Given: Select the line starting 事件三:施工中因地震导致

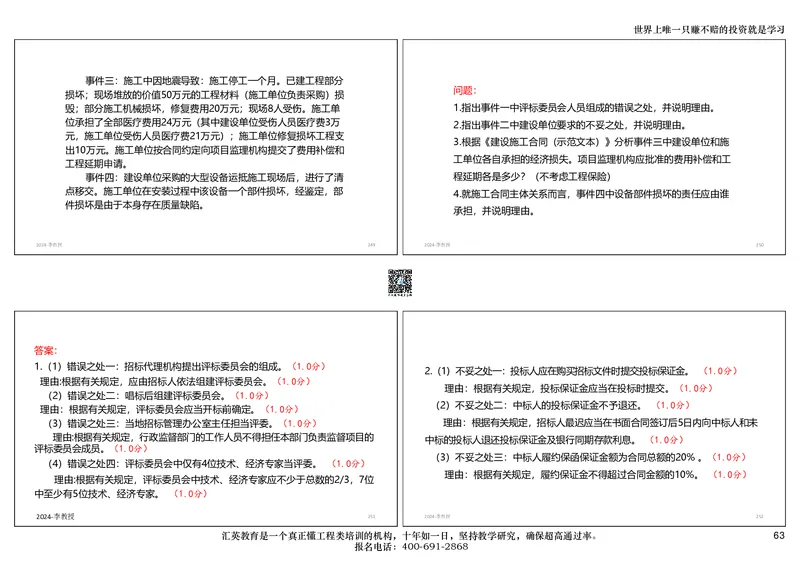Looking at the screenshot, I should tap(214, 81).
